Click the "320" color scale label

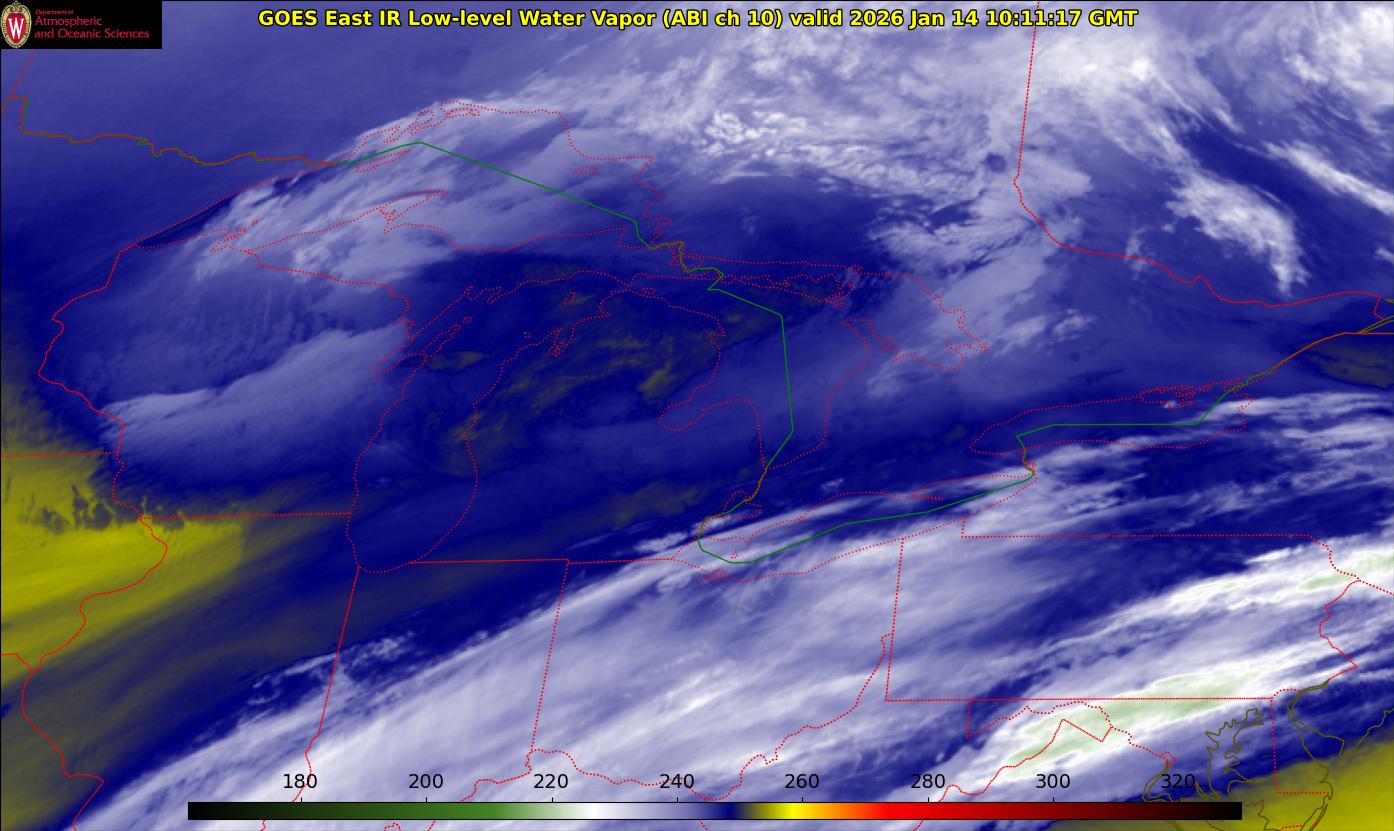coord(1179,781)
